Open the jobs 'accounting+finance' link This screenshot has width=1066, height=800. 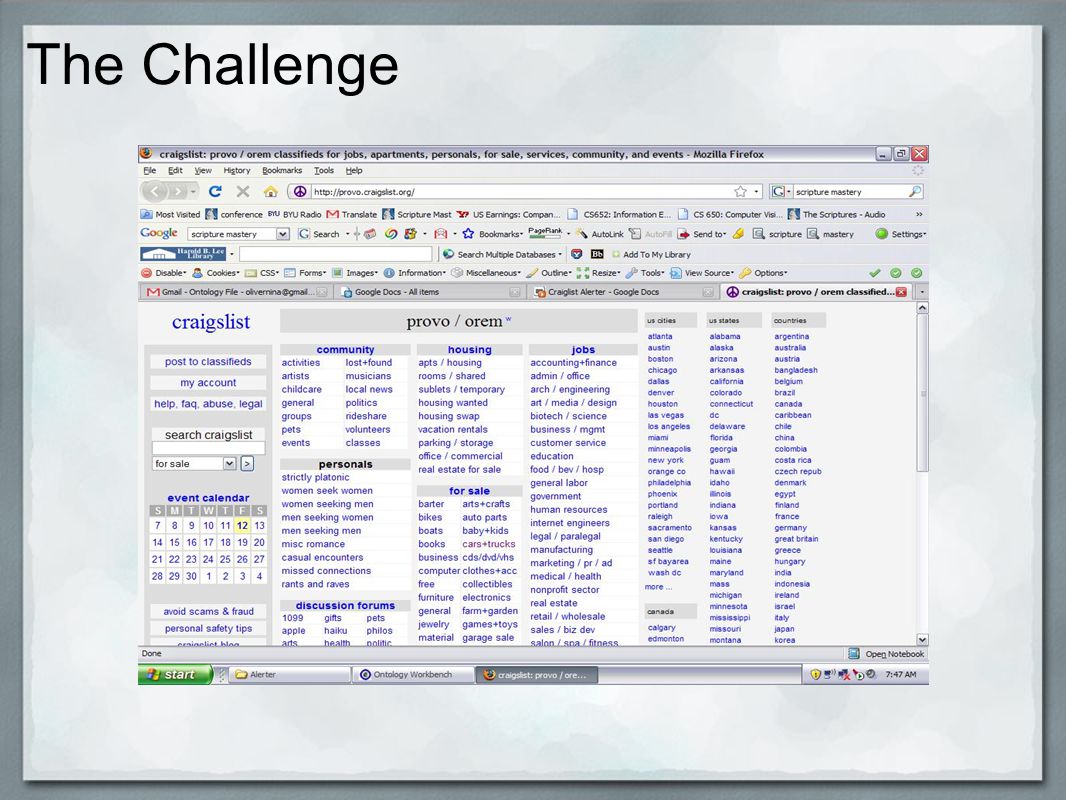tap(573, 363)
